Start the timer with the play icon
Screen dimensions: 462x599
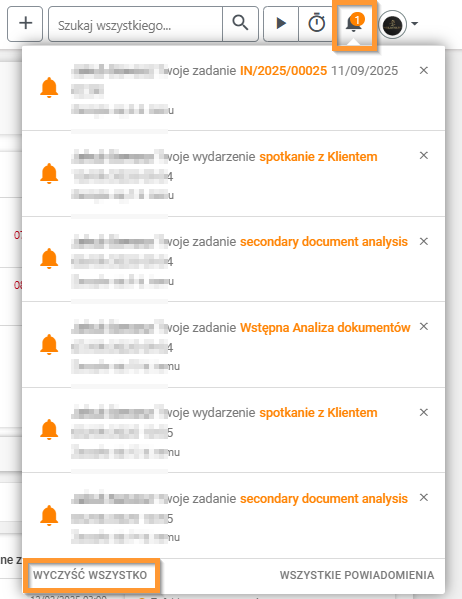[281, 24]
